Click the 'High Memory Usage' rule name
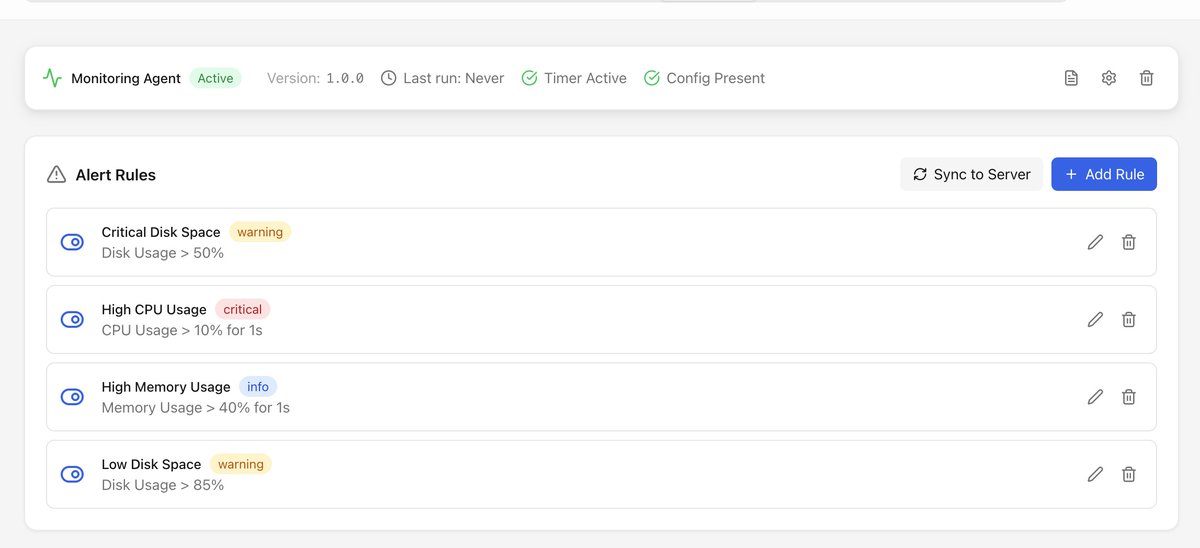The height and width of the screenshot is (548, 1200). pos(166,387)
